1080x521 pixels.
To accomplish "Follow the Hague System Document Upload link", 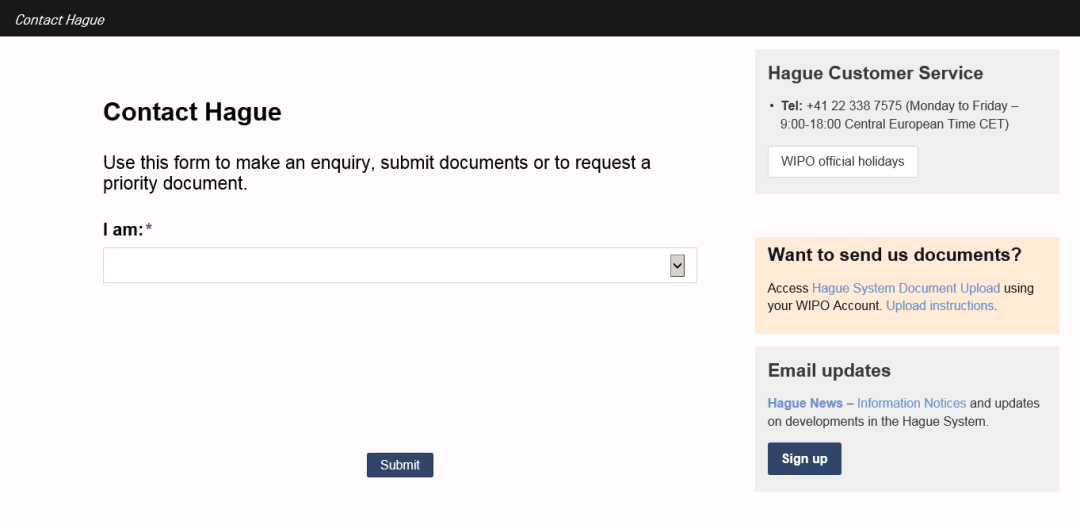I will click(906, 288).
